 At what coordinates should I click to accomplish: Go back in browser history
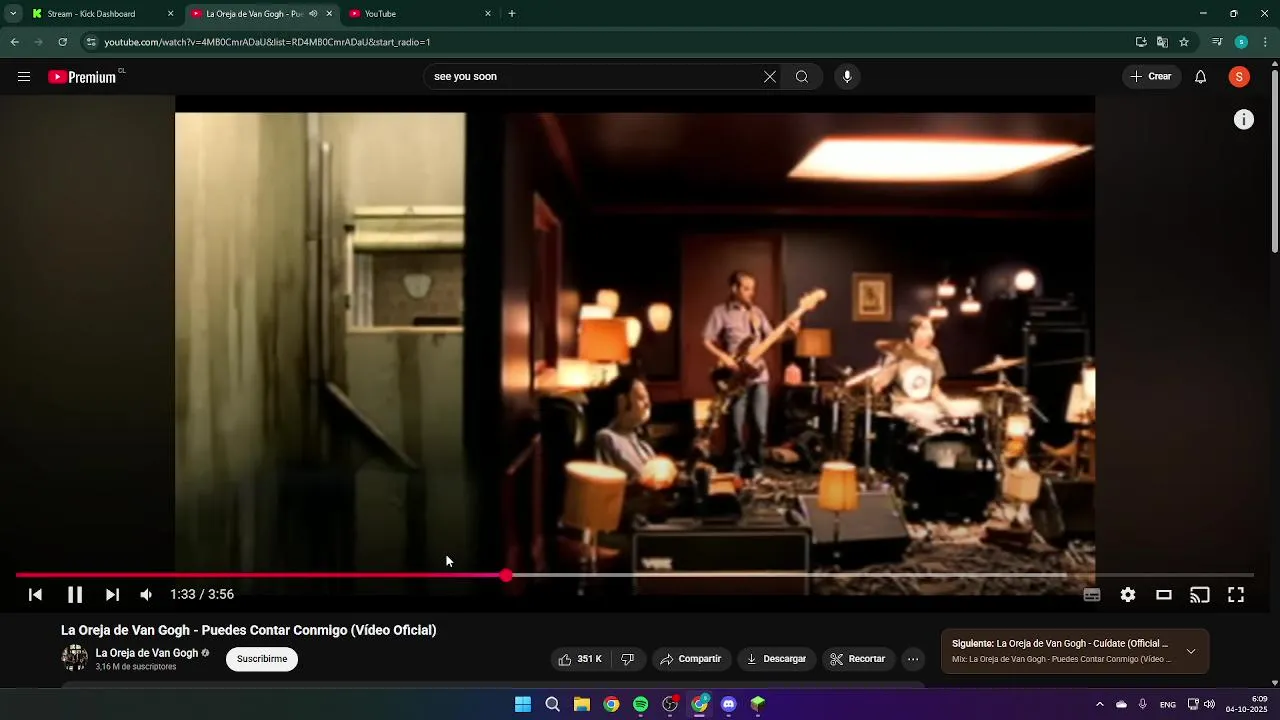point(15,42)
